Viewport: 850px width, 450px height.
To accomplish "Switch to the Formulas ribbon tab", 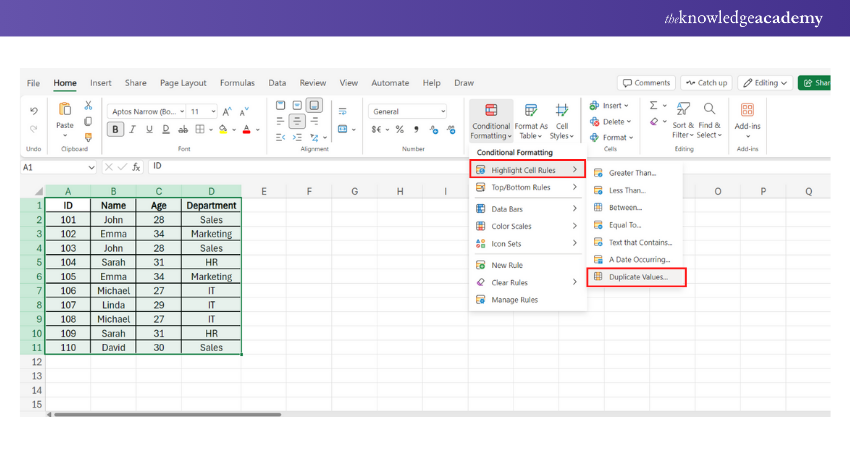I will 237,83.
